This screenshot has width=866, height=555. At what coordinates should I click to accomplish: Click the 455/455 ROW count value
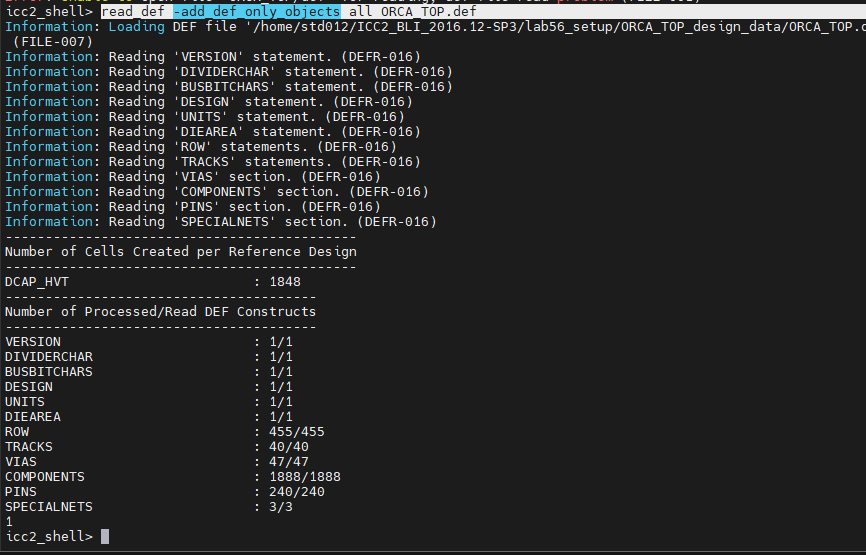tap(297, 431)
